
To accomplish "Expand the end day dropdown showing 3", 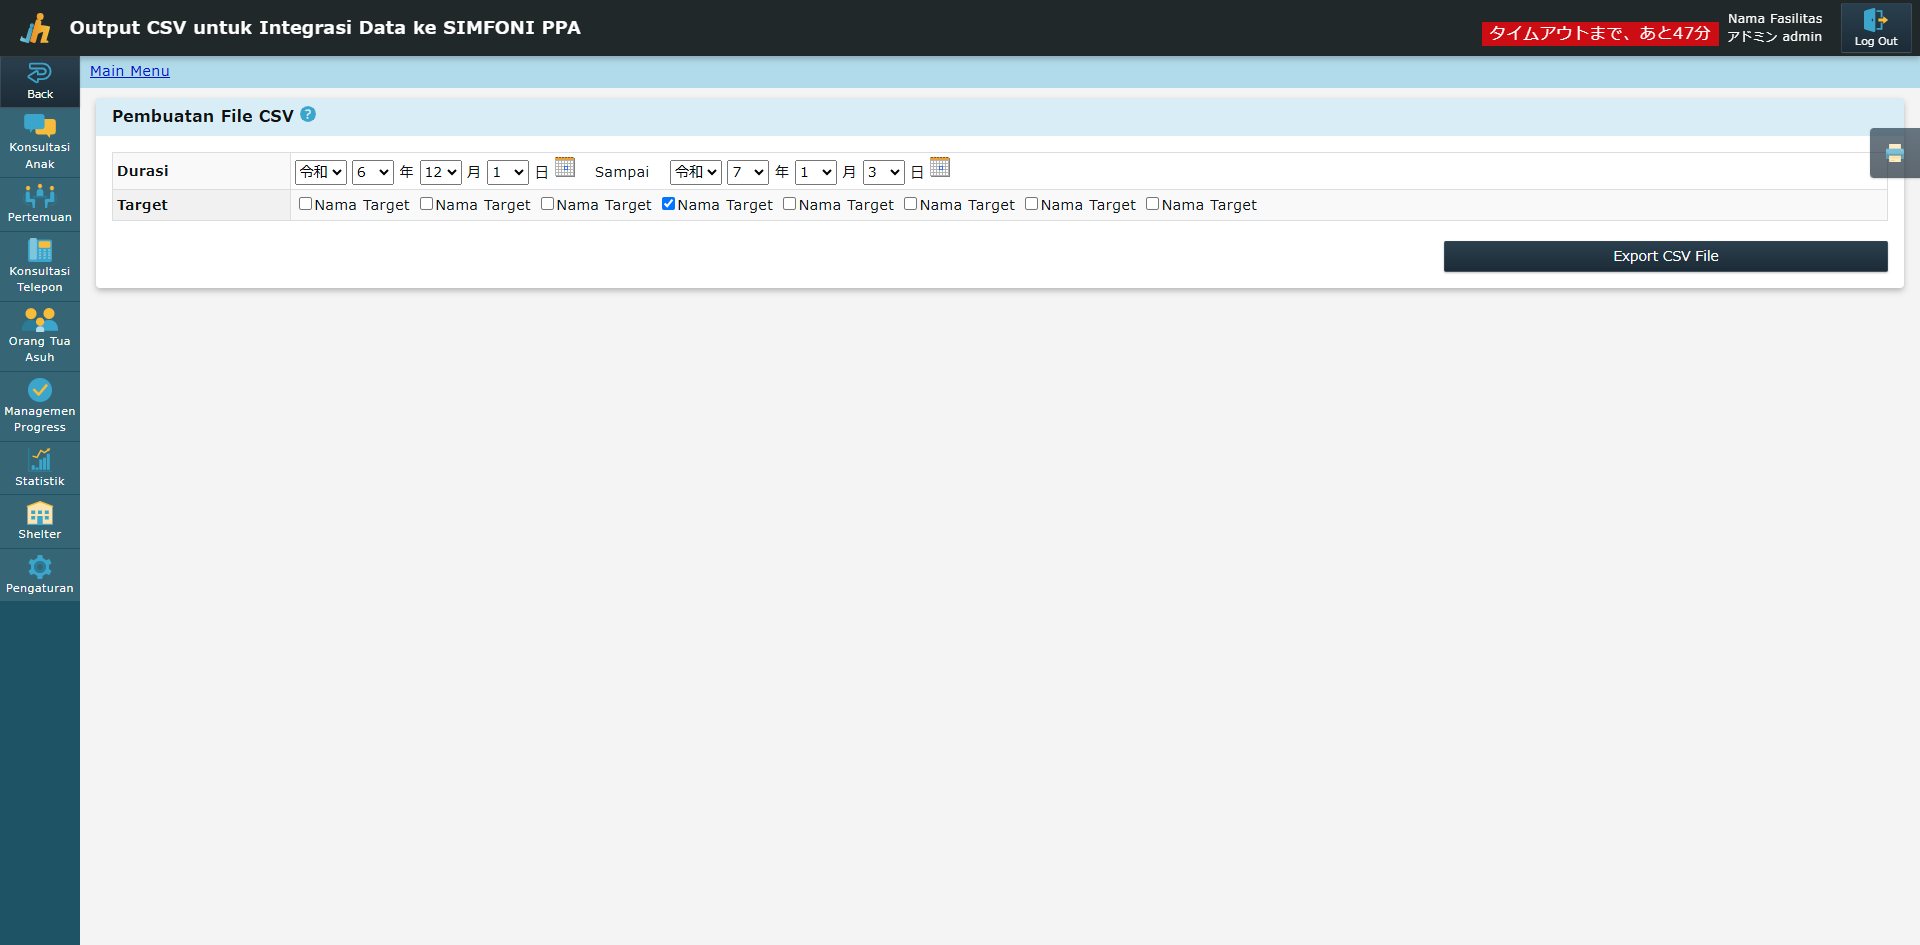I will 883,172.
